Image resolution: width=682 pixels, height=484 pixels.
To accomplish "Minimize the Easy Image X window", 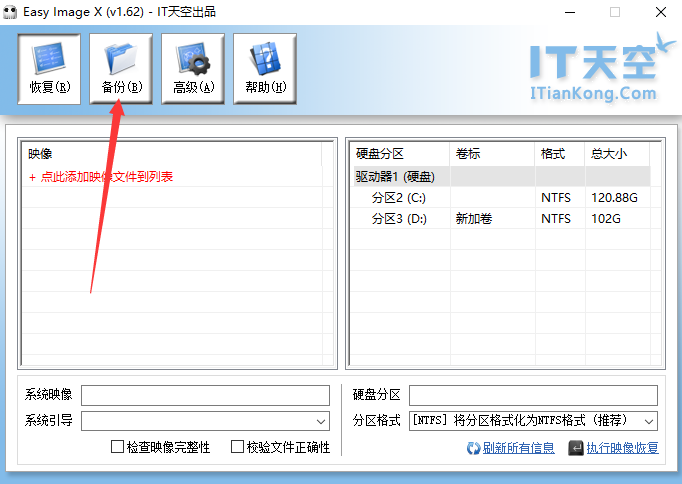I will coord(570,12).
